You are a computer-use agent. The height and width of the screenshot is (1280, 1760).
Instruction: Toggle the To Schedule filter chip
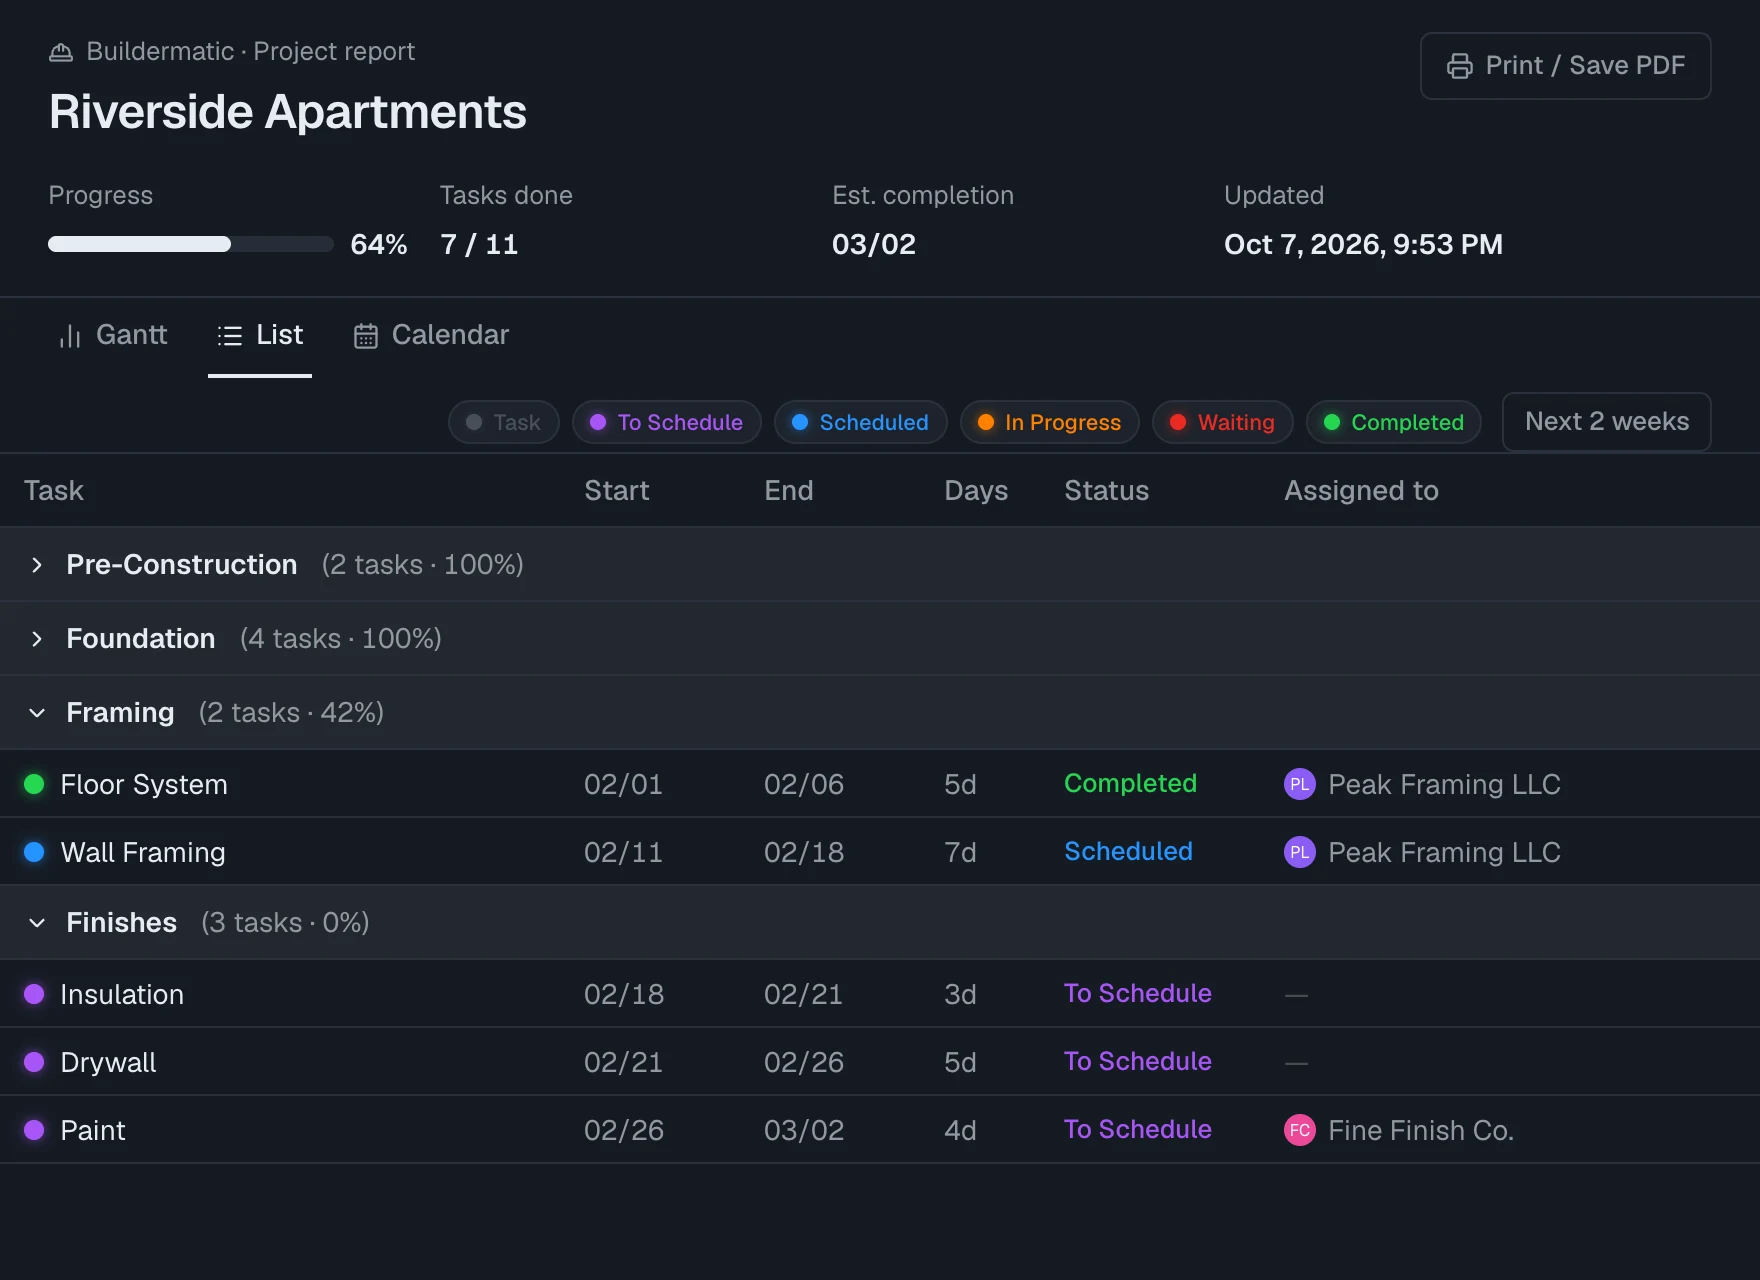(666, 422)
